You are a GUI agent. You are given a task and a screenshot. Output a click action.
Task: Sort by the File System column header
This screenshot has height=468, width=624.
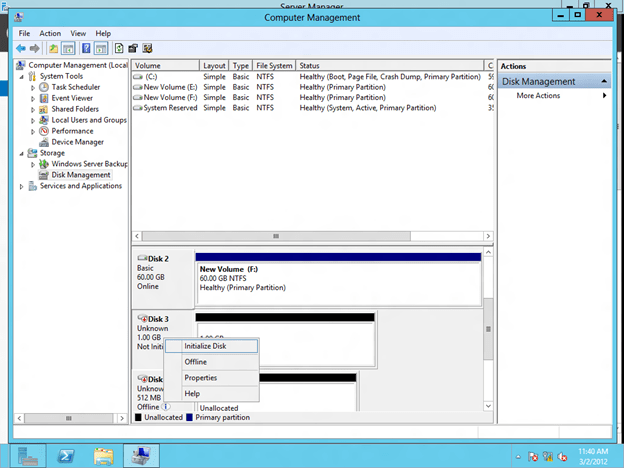273,65
